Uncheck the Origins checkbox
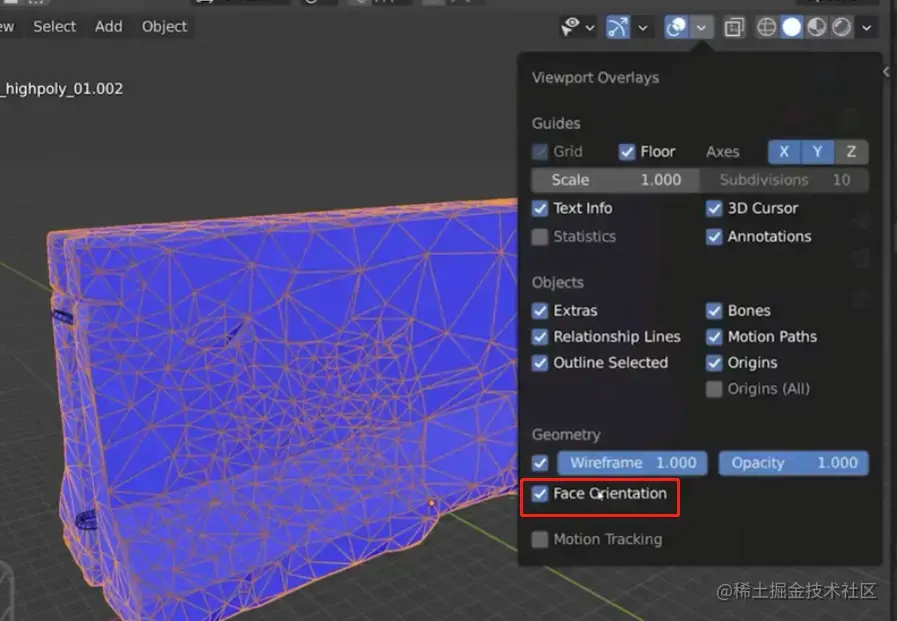The image size is (897, 621). 714,363
